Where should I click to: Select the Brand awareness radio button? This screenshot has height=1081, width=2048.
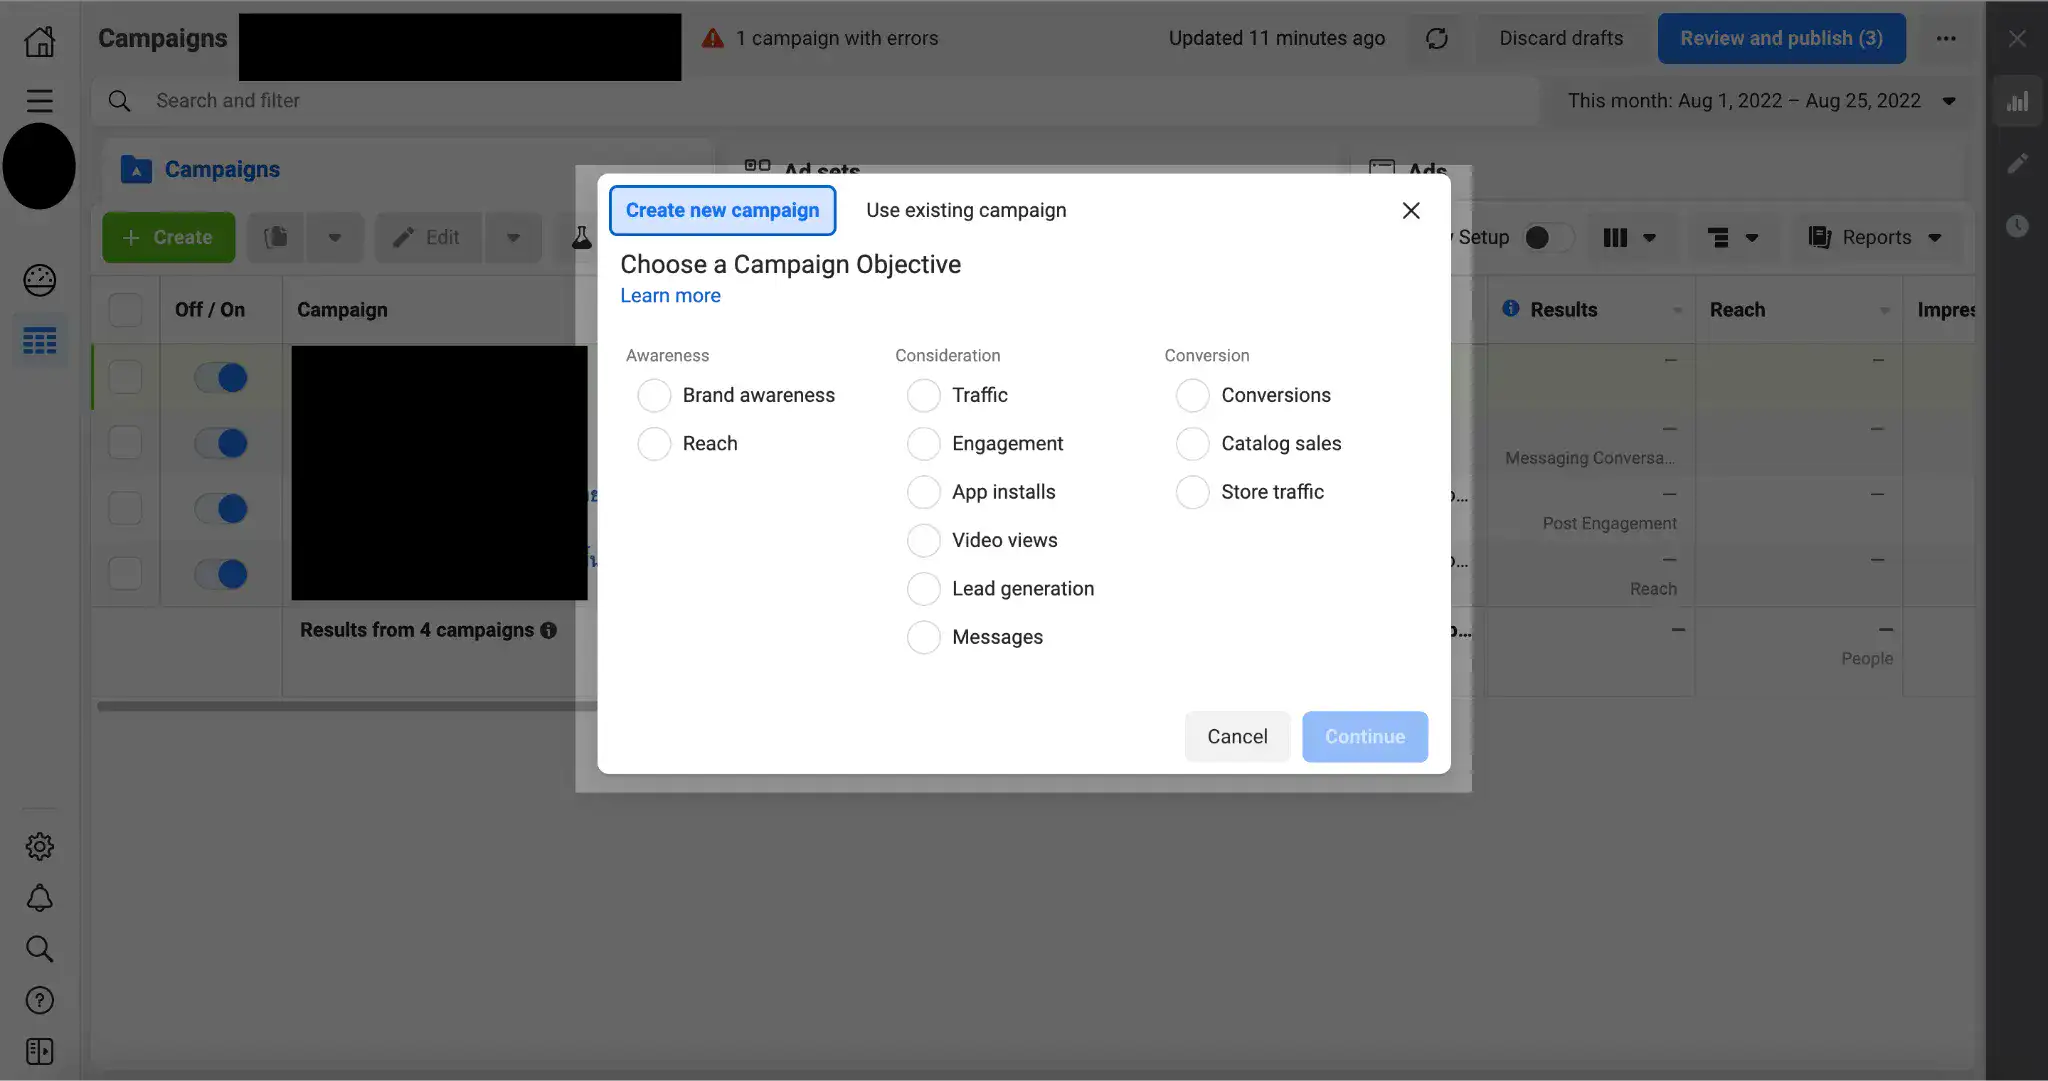(x=654, y=395)
